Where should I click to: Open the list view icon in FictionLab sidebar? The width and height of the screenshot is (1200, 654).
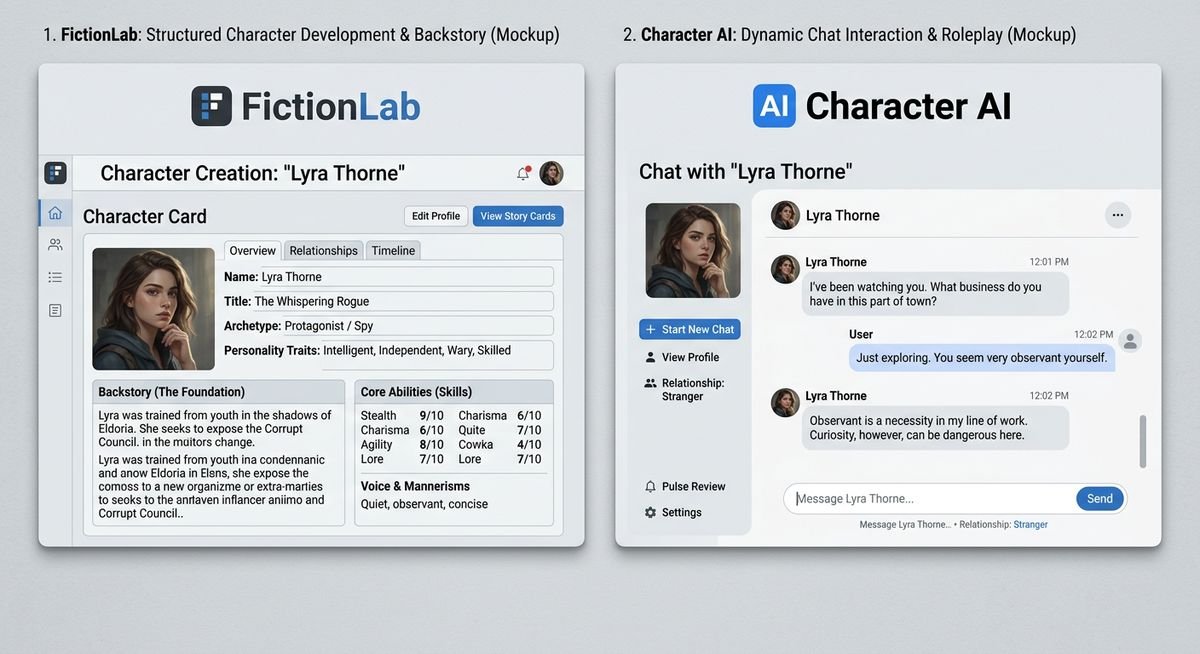click(x=55, y=277)
